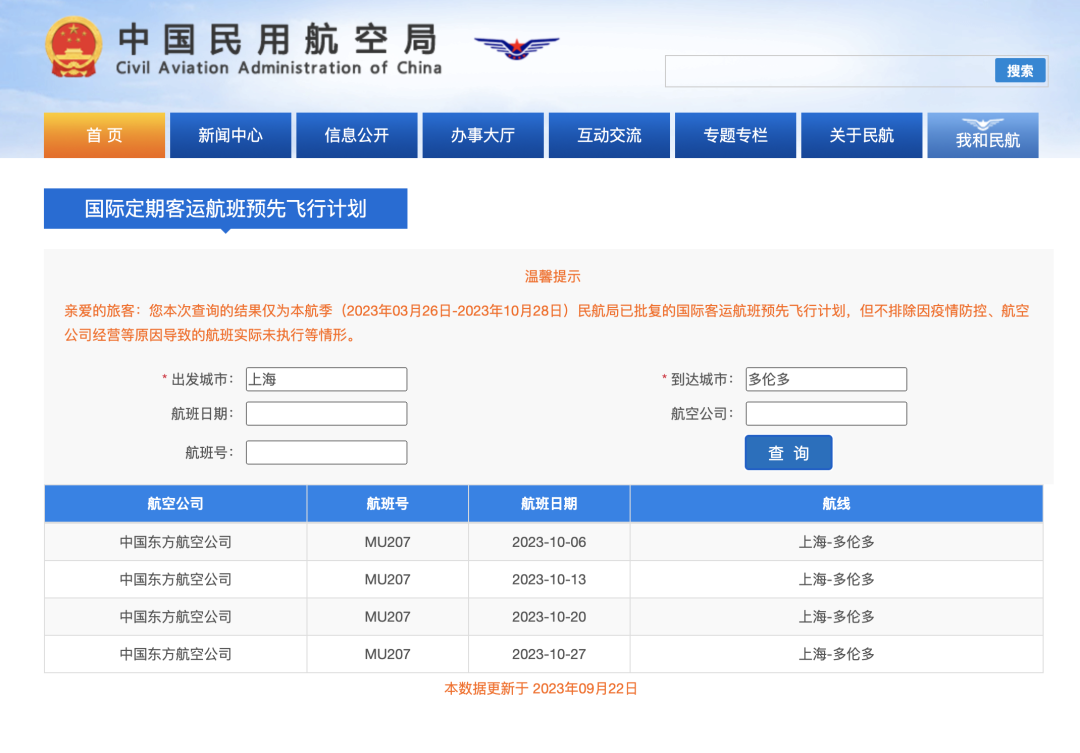This screenshot has width=1080, height=753.
Task: Click the 出发城市 input field
Action: 326,379
